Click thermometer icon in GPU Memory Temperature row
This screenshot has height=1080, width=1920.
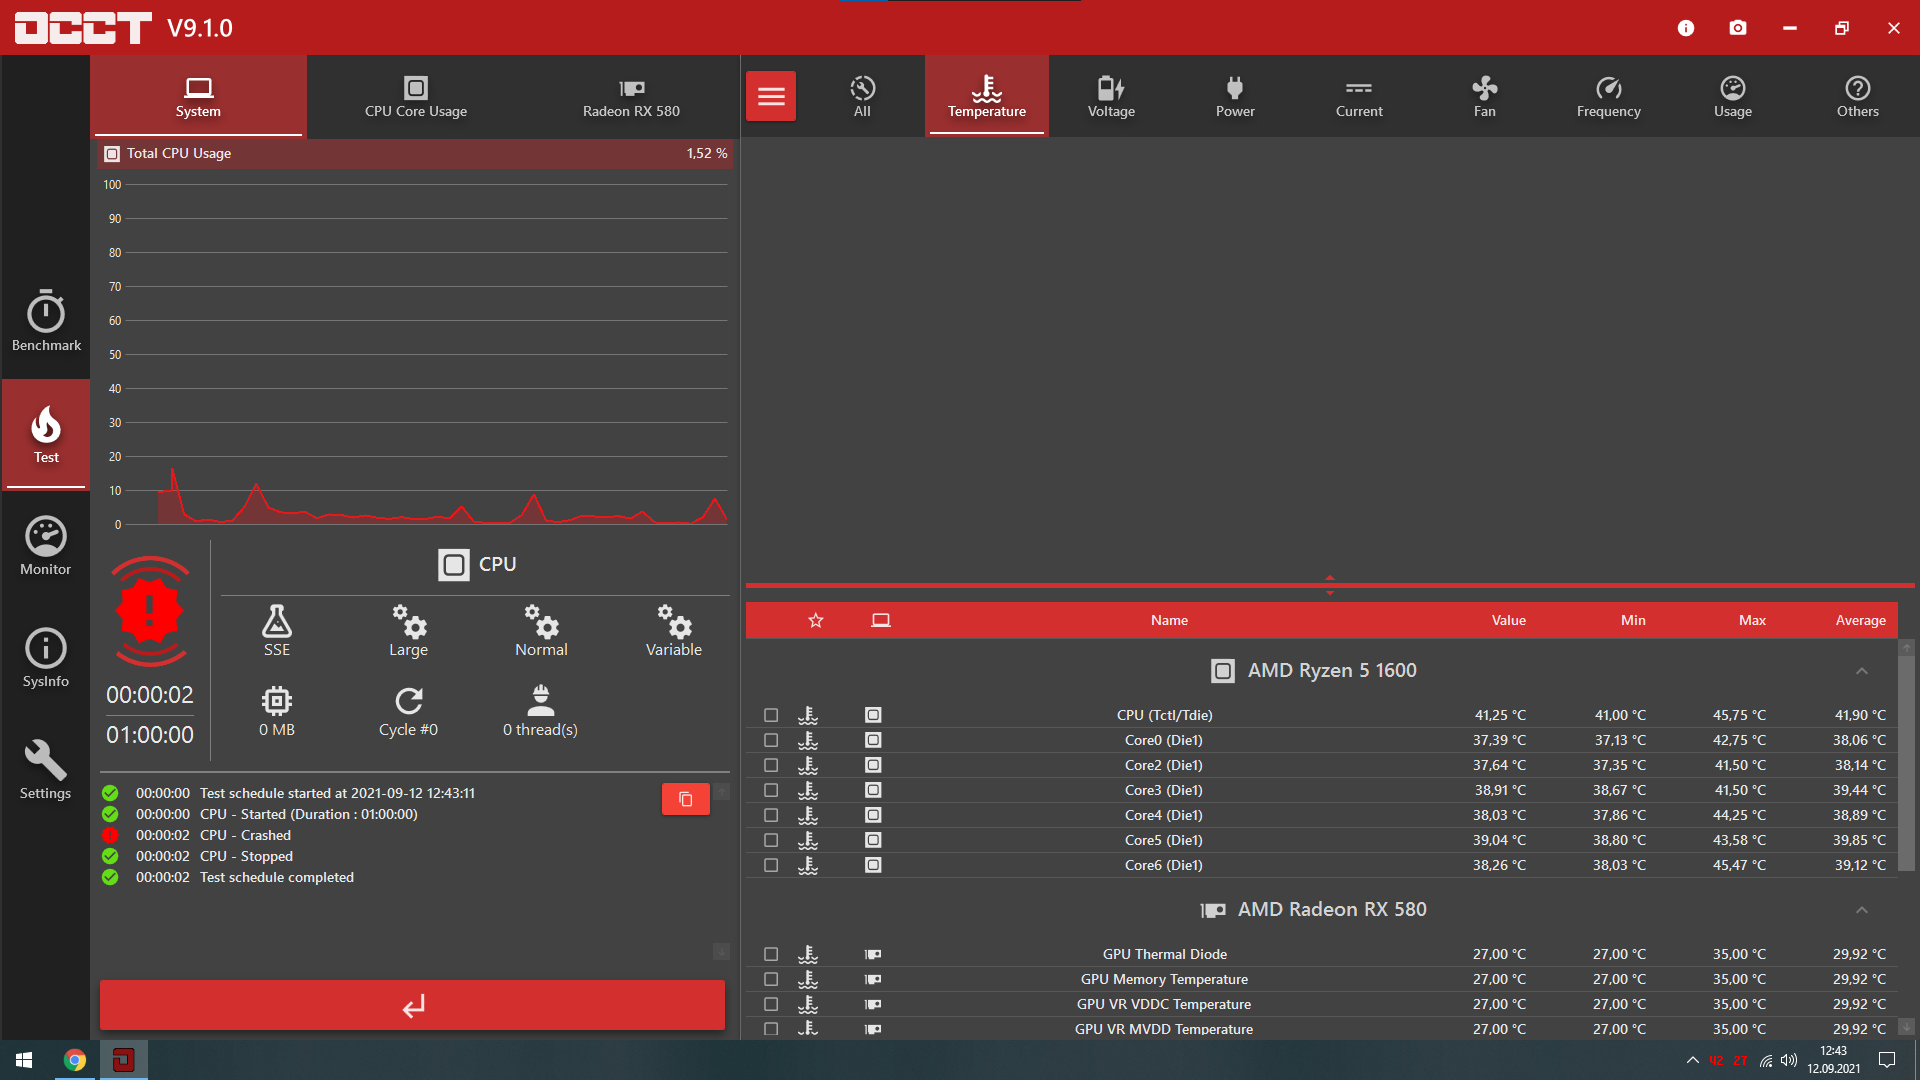click(808, 979)
